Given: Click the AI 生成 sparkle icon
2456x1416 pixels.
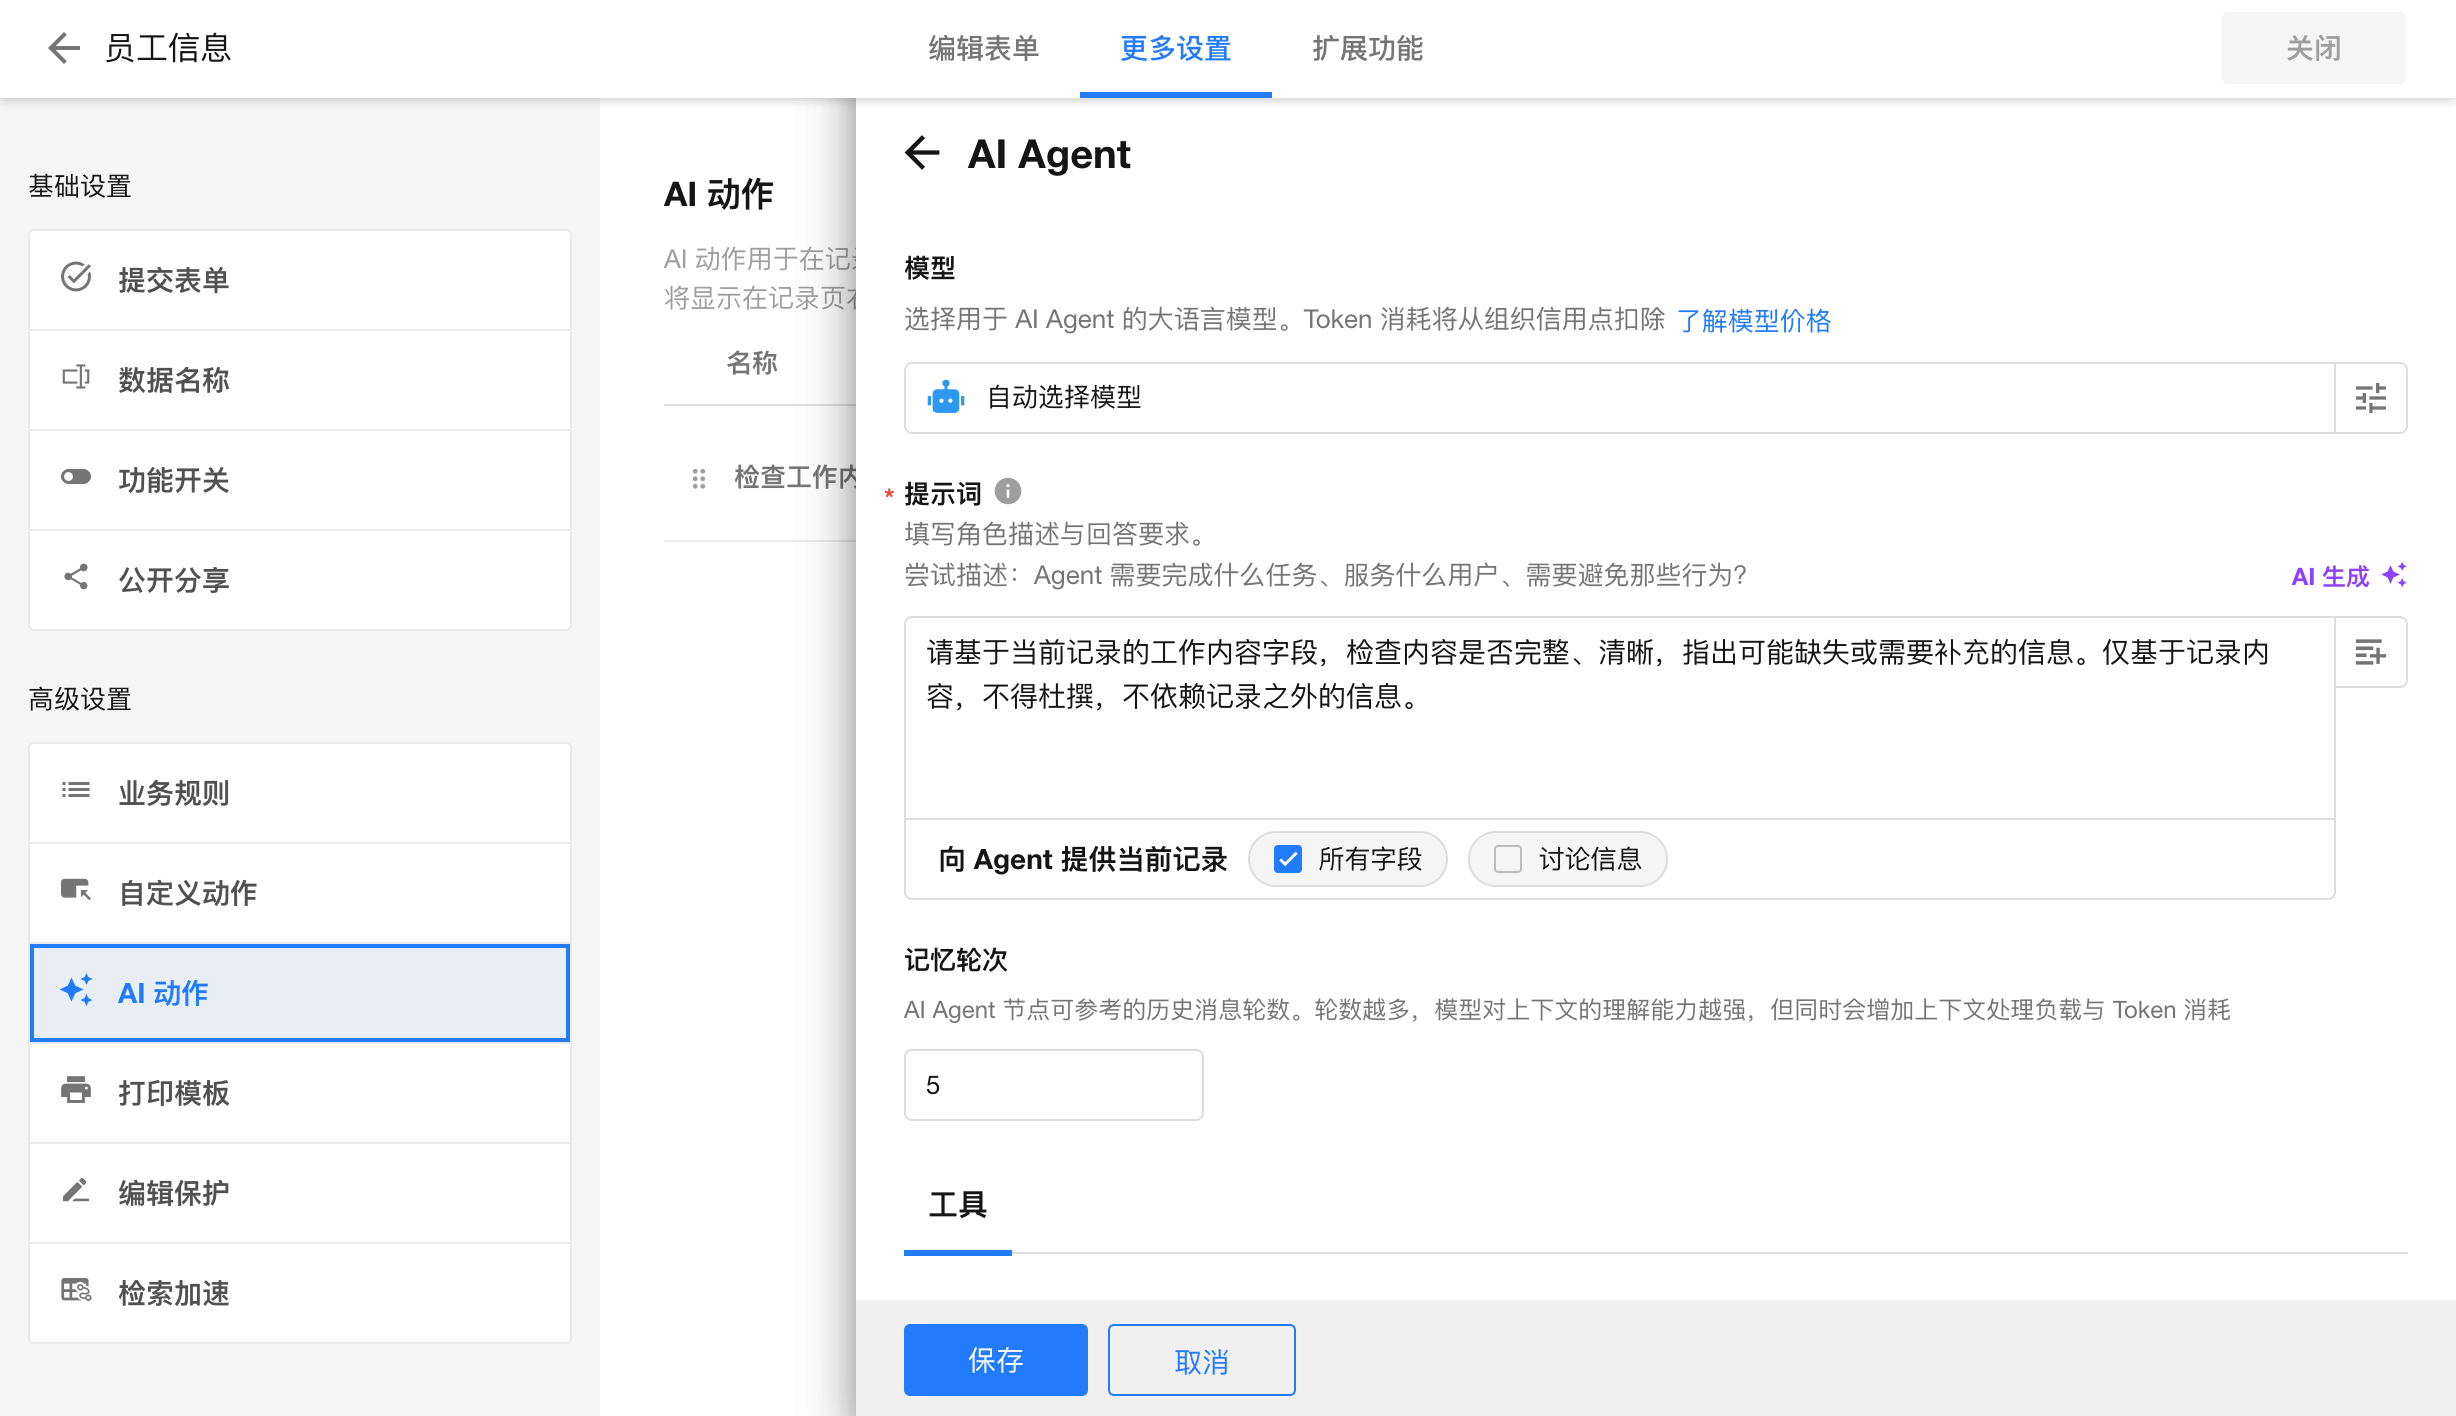Looking at the screenshot, I should point(2394,575).
